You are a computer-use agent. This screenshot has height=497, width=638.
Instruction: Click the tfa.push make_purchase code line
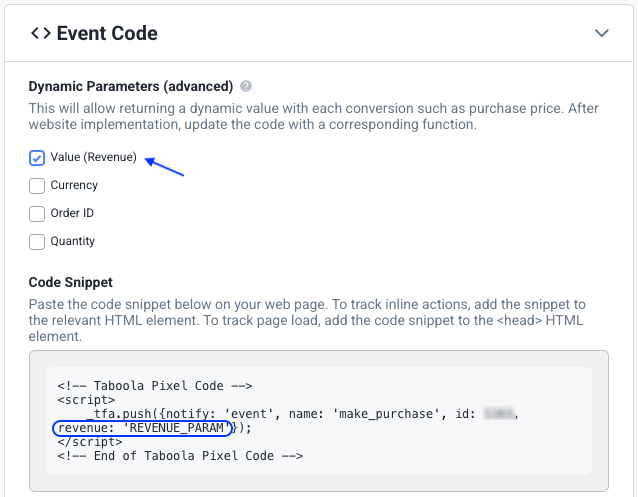click(x=270, y=413)
